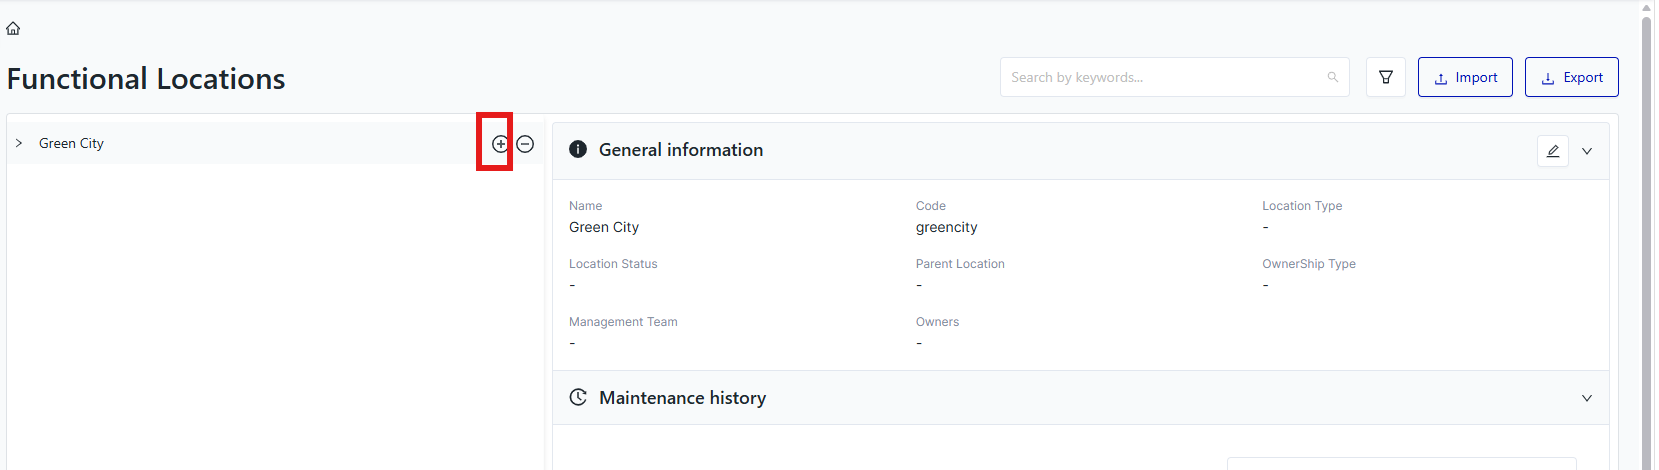Open the filter funnel button
1659x470 pixels.
pyautogui.click(x=1386, y=77)
